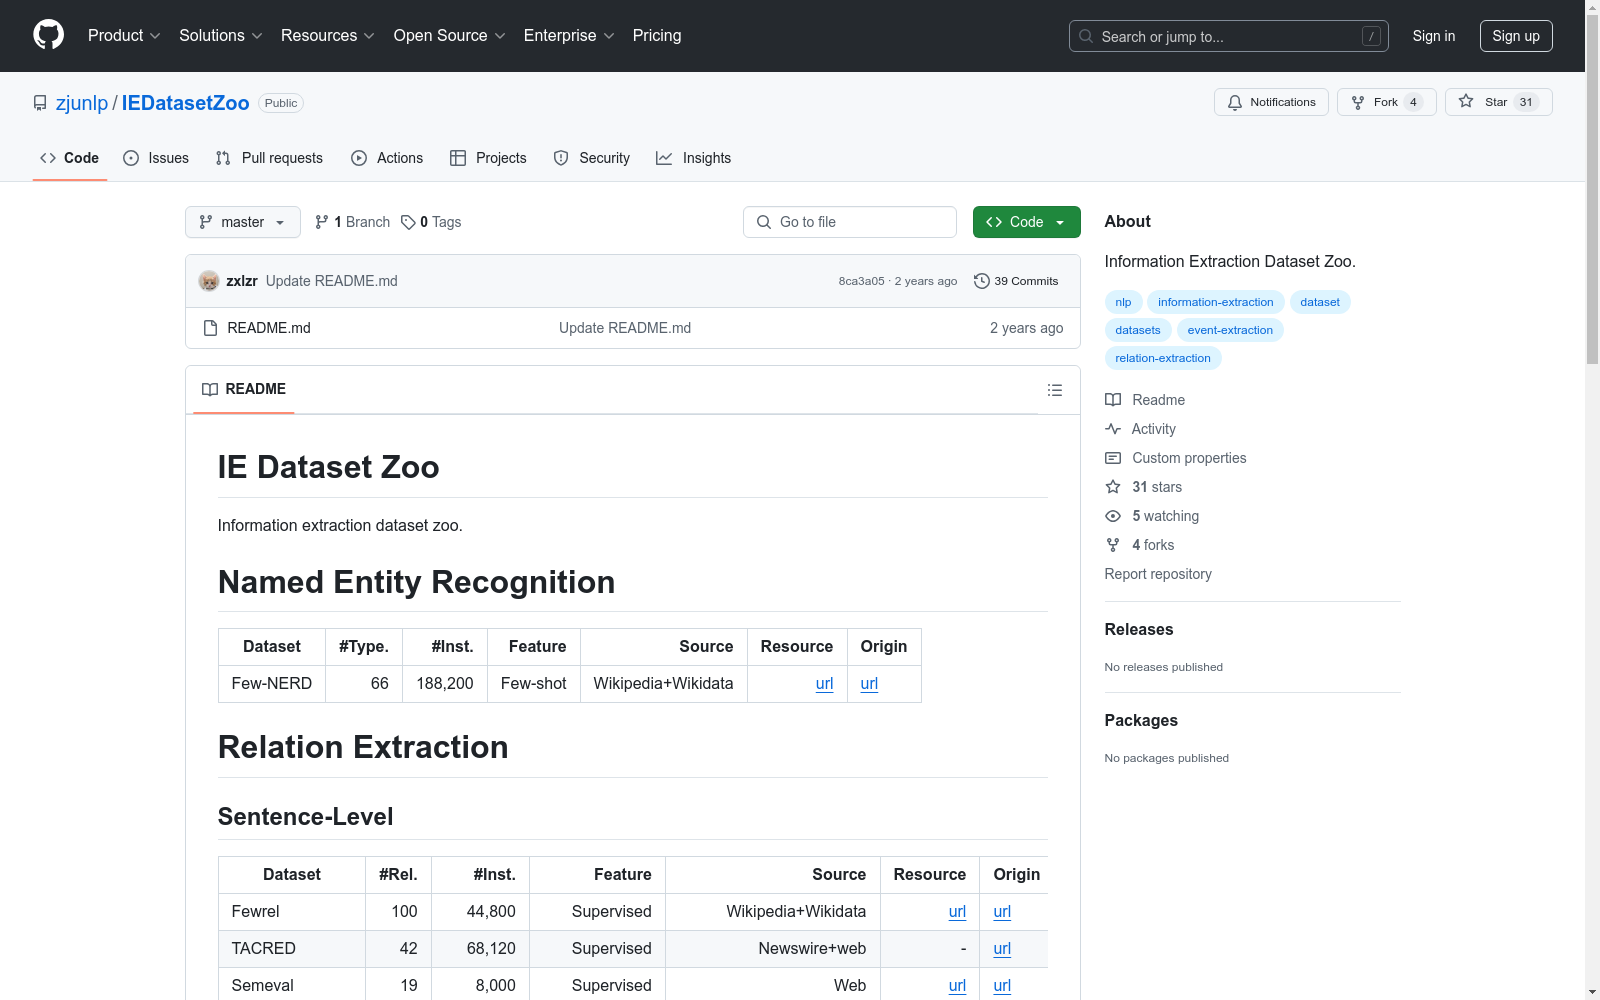Open the master branch dropdown
1600x1000 pixels.
(x=243, y=222)
